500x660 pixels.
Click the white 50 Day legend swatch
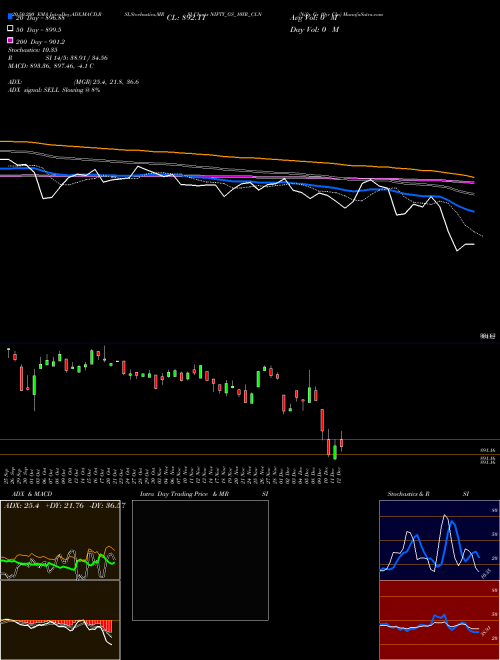point(11,29)
